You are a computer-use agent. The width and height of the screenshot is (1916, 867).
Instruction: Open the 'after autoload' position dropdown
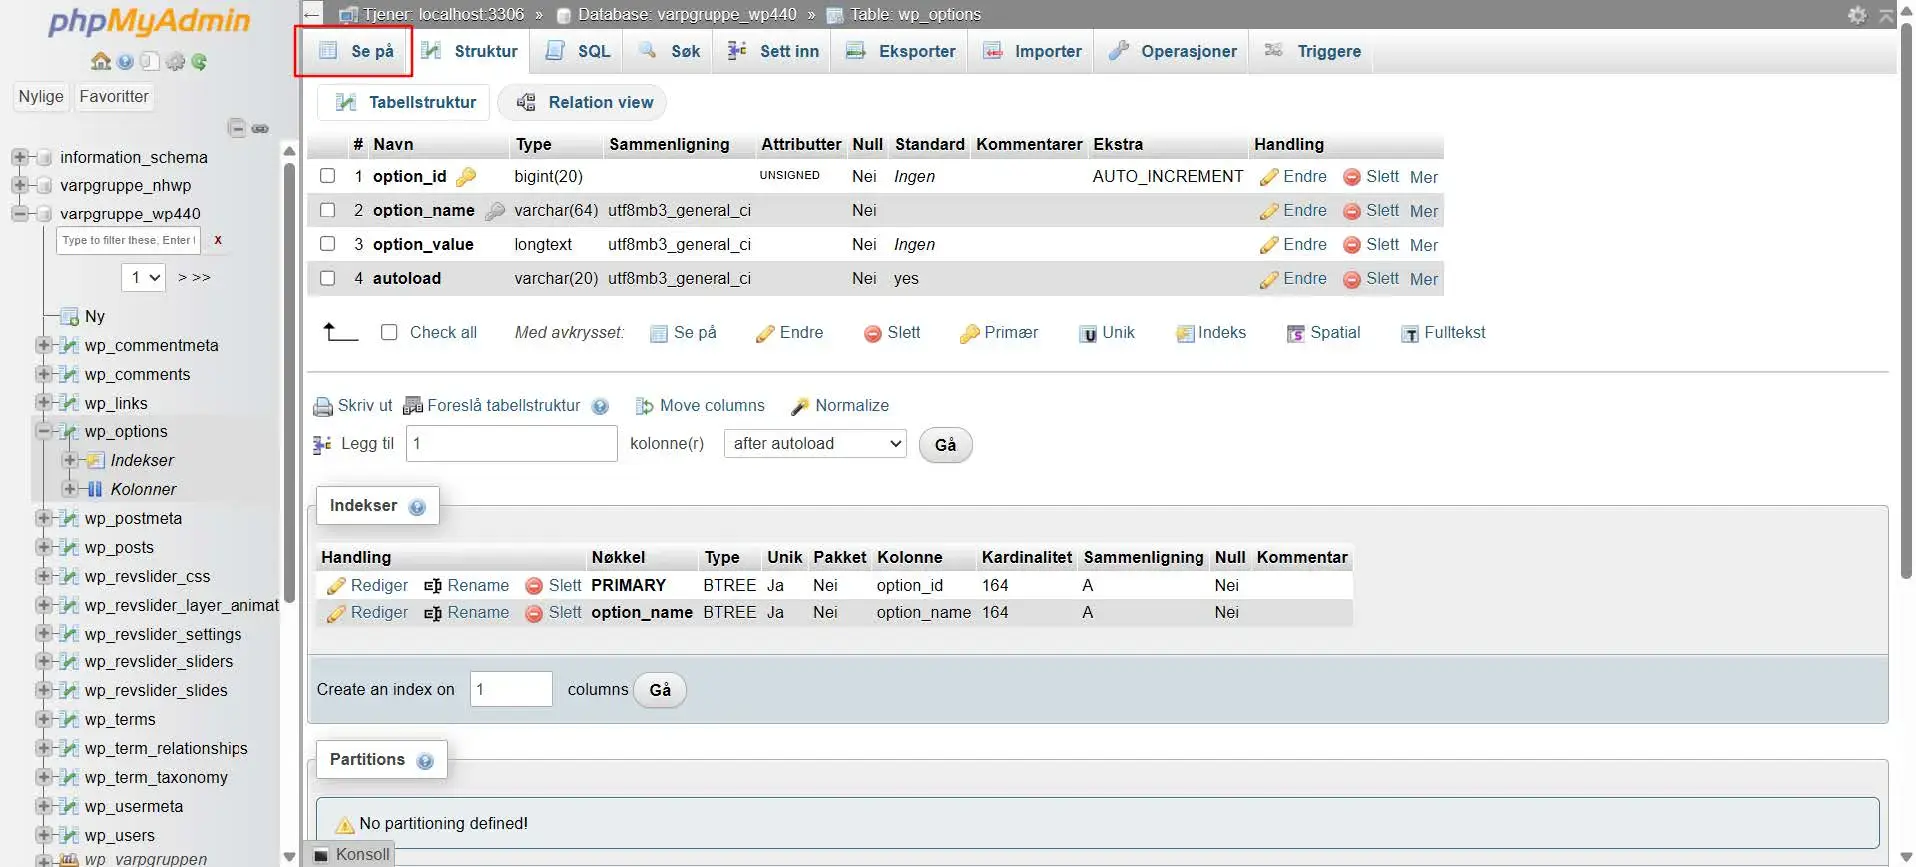[x=815, y=444]
